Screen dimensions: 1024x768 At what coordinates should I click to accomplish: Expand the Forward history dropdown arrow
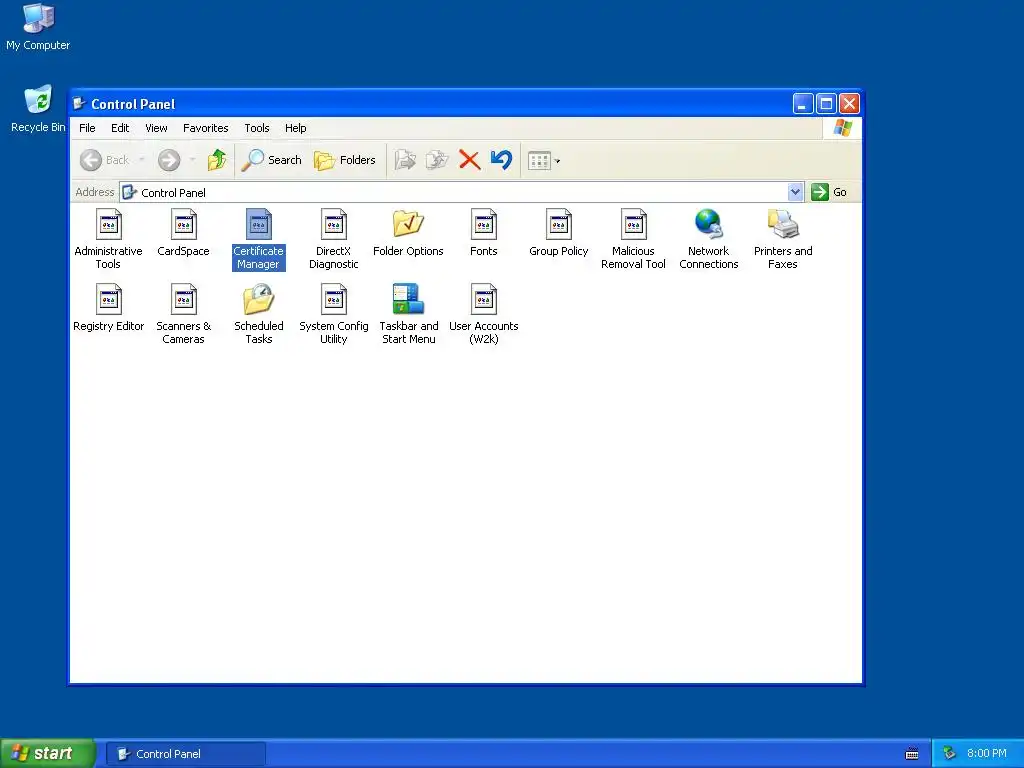click(x=193, y=160)
